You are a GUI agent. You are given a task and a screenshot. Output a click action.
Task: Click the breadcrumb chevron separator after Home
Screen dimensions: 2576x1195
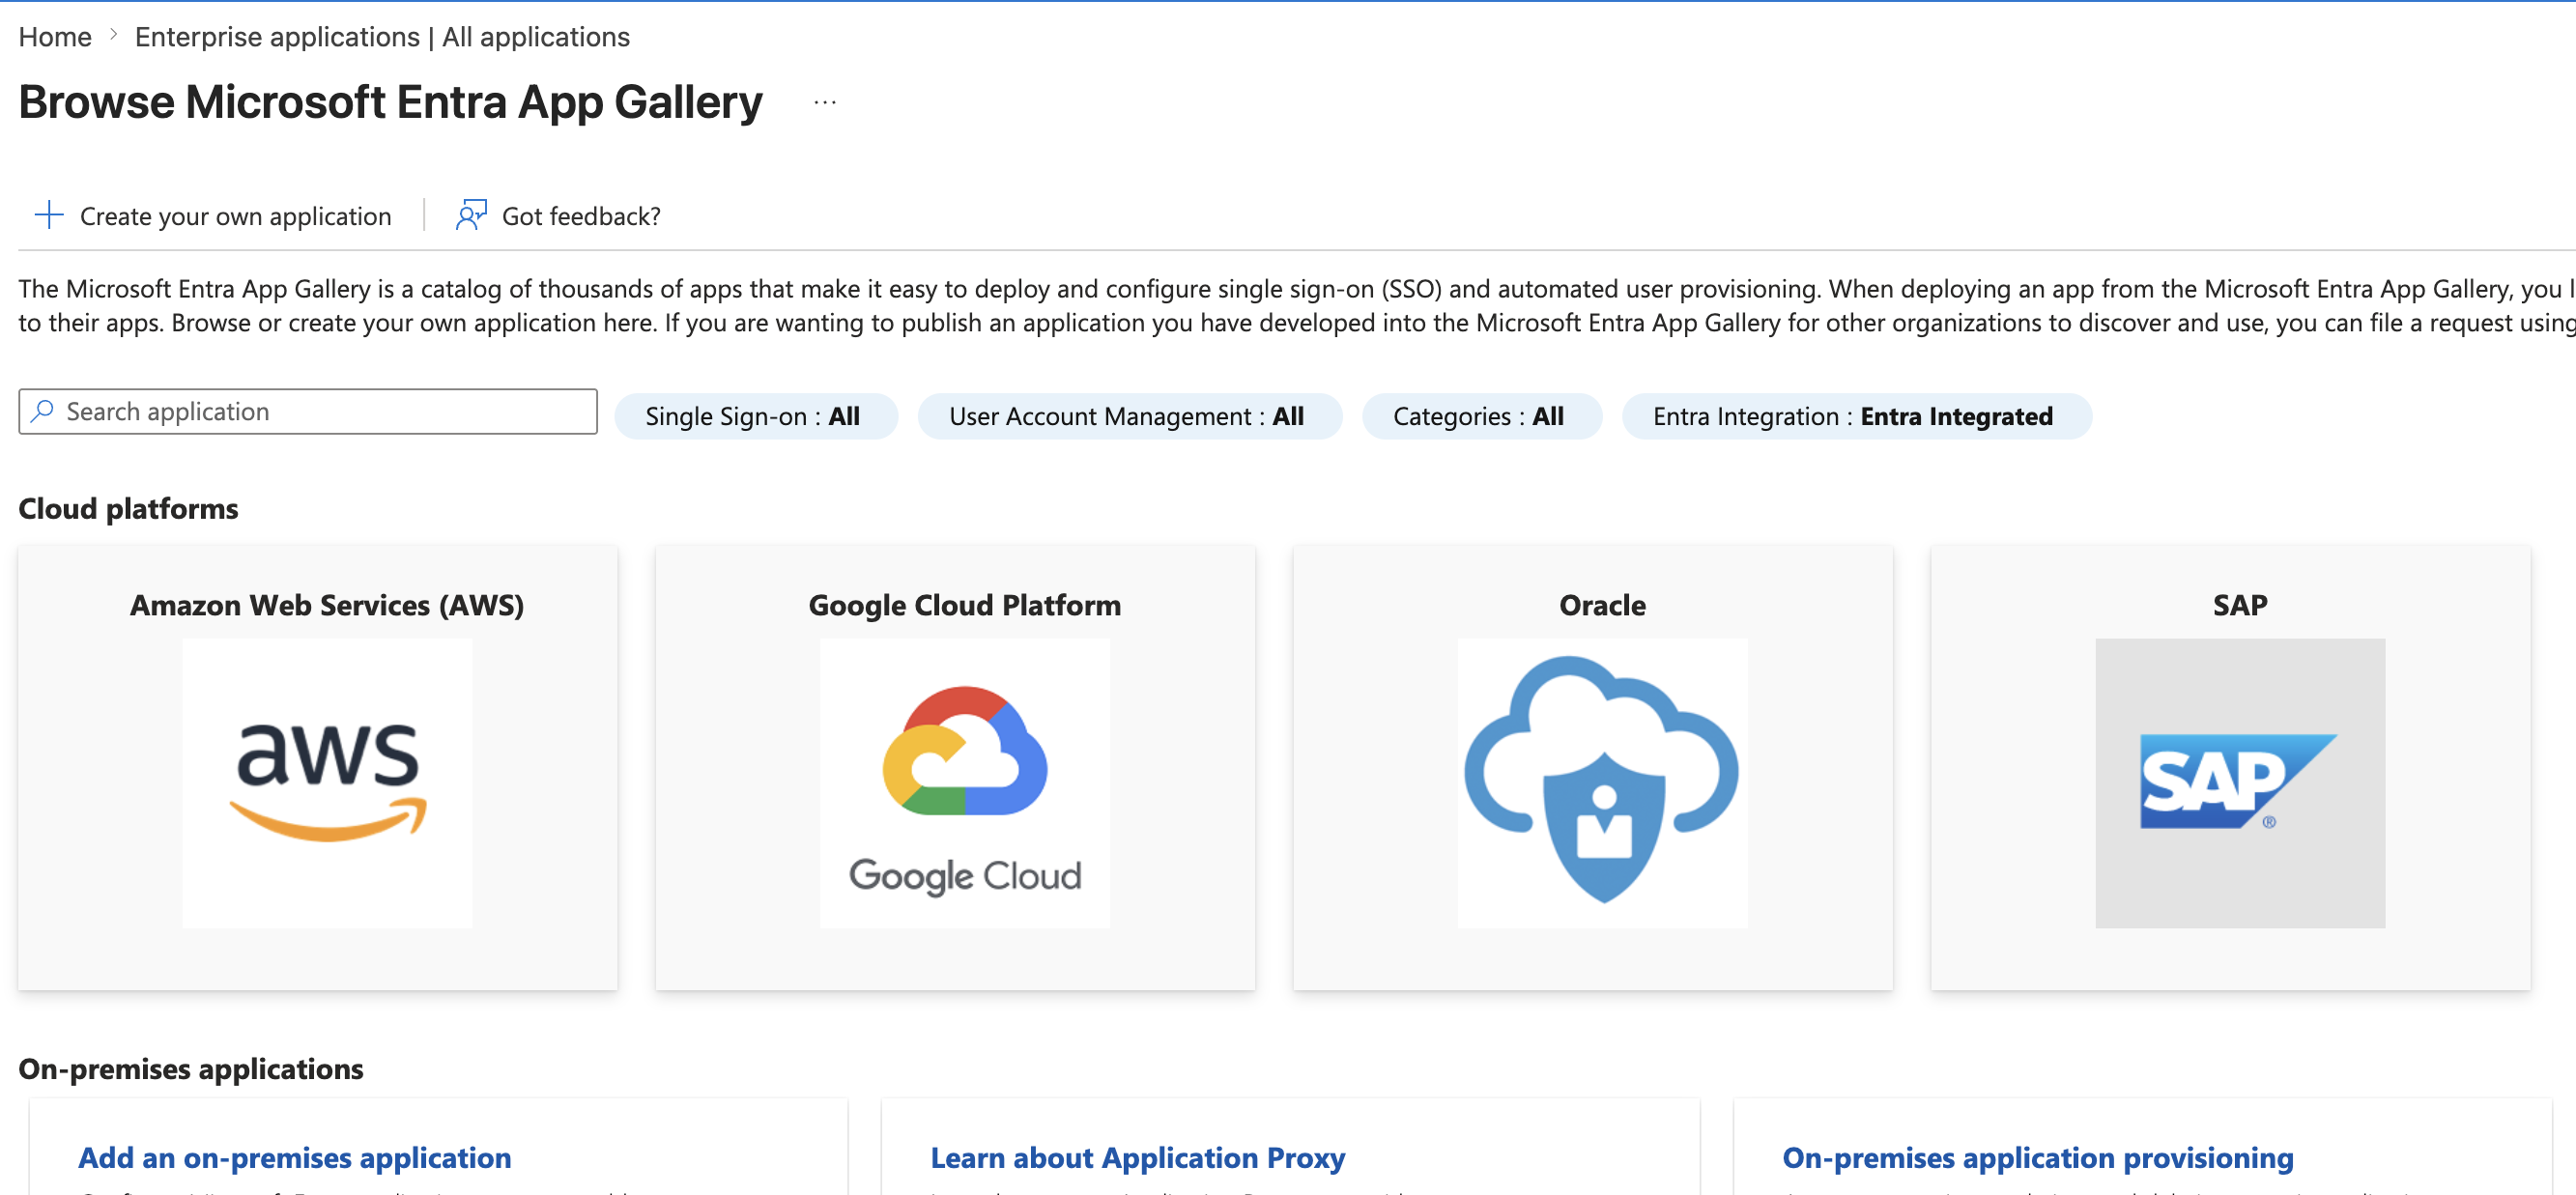click(113, 35)
